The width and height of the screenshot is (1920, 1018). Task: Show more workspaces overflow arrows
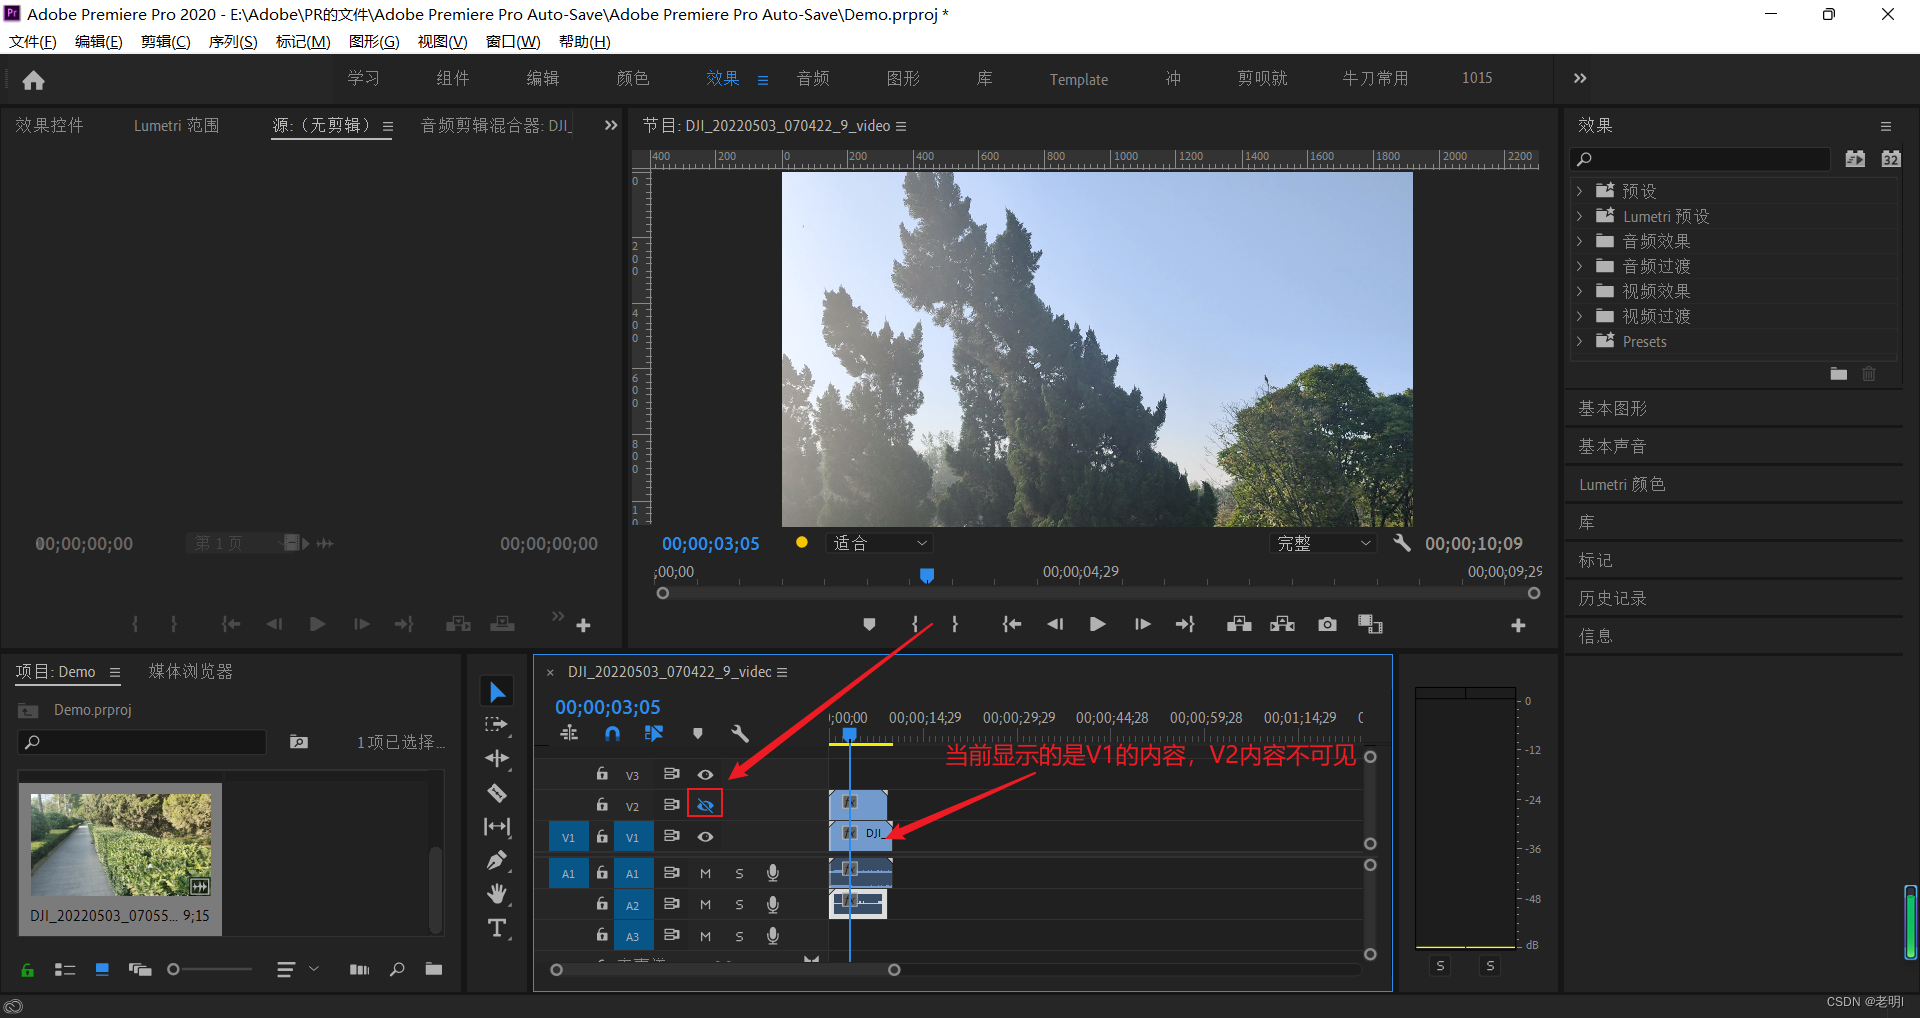click(x=1580, y=78)
